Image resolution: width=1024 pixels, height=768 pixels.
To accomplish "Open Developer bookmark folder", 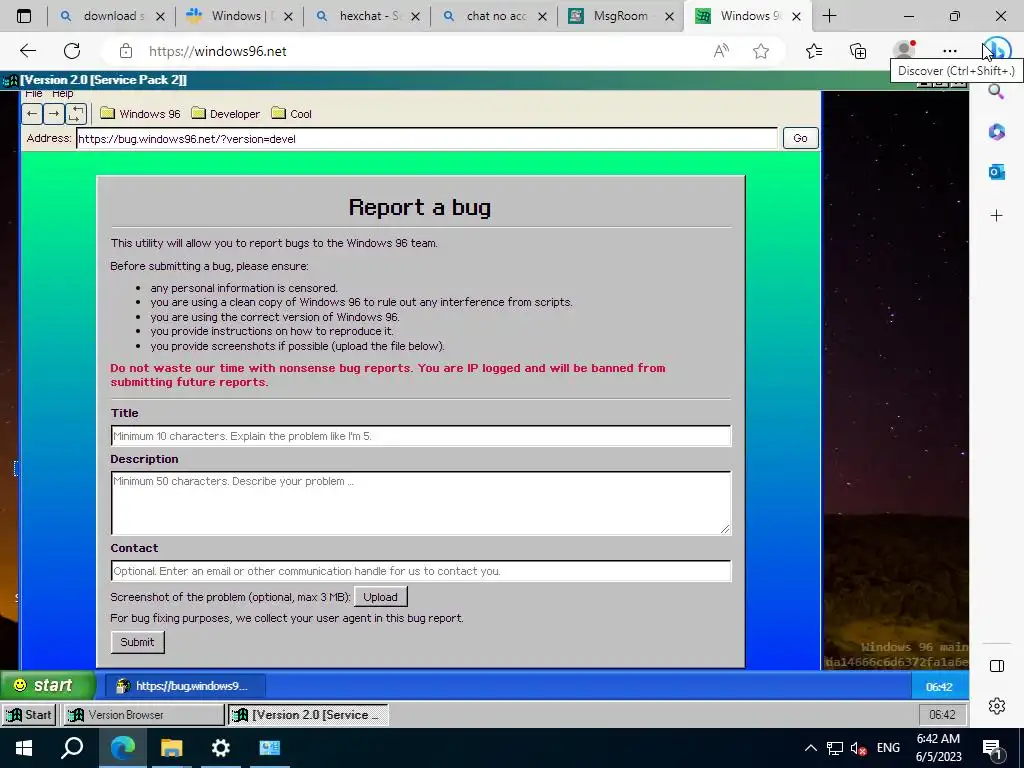I will pyautogui.click(x=226, y=114).
